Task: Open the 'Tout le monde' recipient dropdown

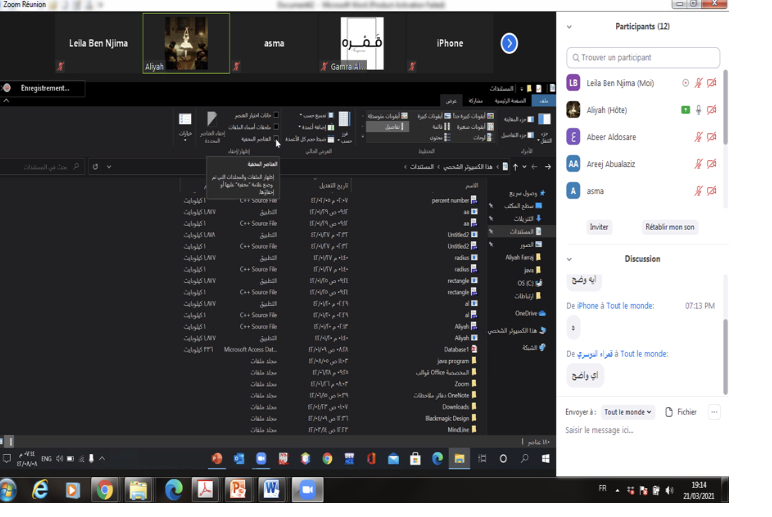Action: point(627,412)
